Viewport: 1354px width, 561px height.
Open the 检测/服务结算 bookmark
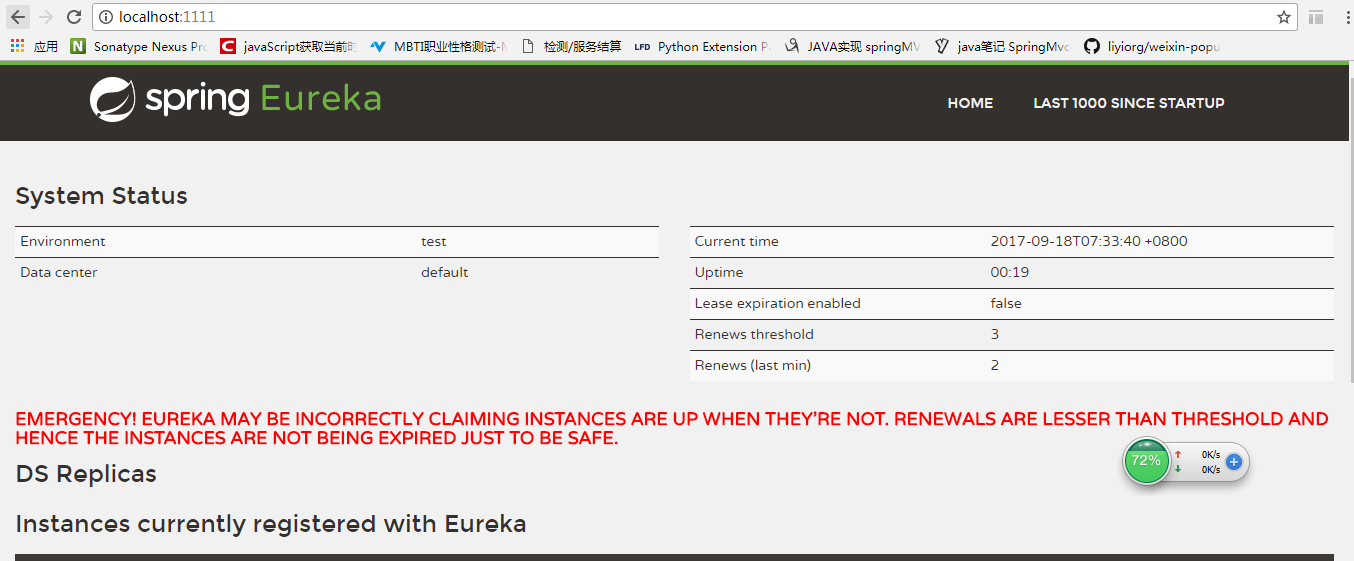(x=572, y=46)
